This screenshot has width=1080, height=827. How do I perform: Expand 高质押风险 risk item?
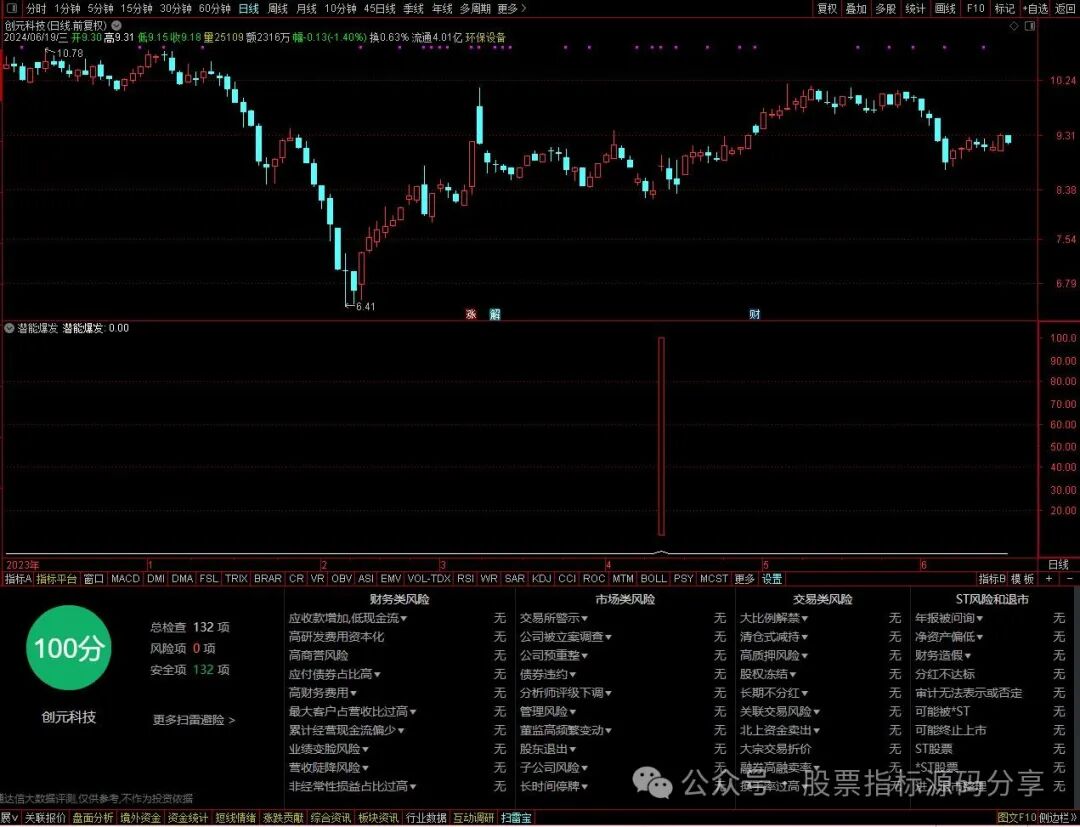tap(774, 656)
